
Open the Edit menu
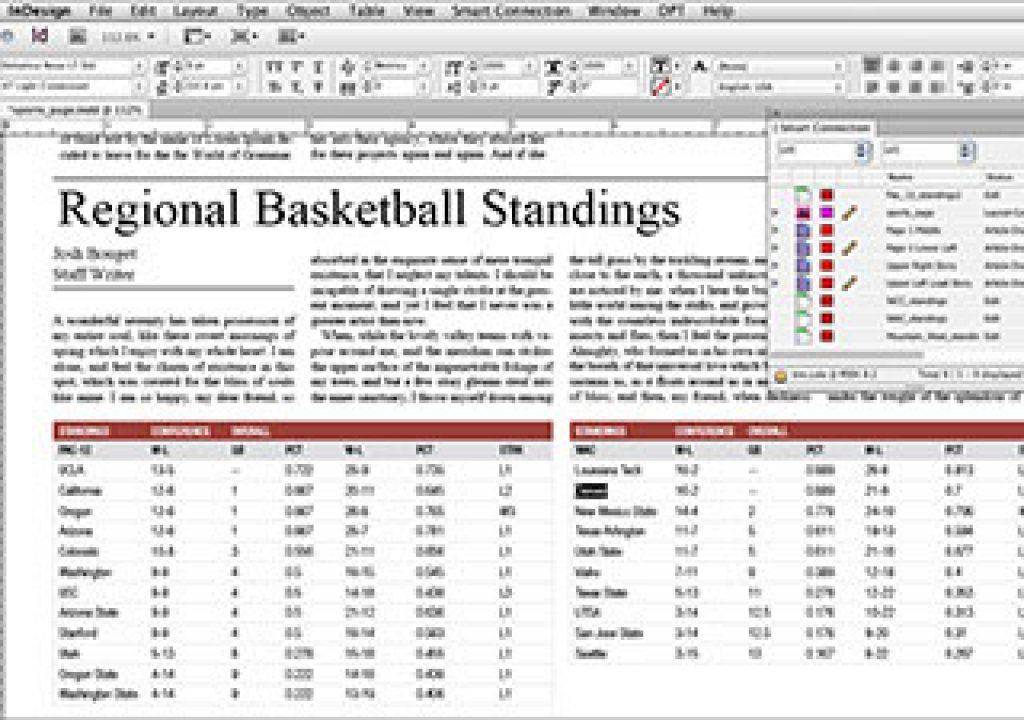pyautogui.click(x=143, y=10)
